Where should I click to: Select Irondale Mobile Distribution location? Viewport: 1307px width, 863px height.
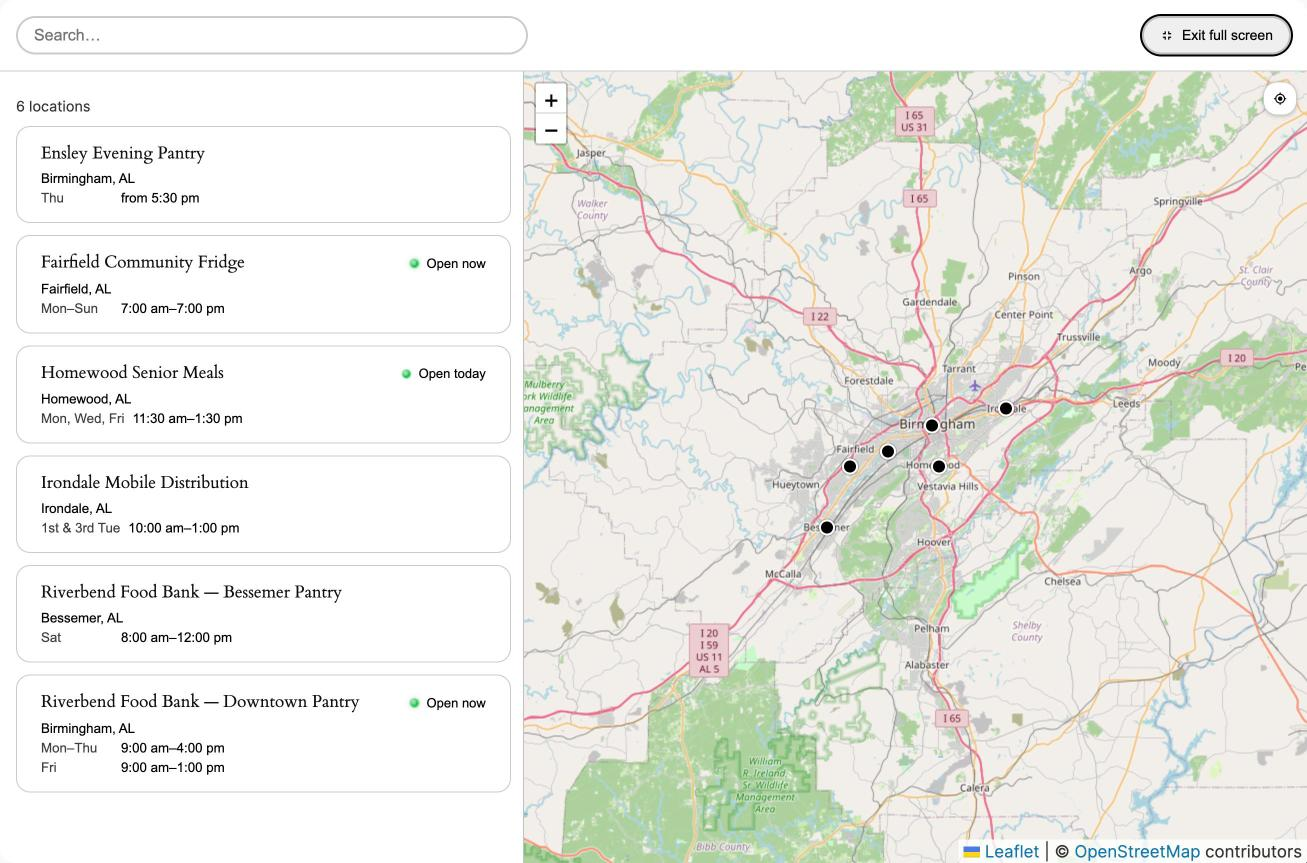pyautogui.click(x=263, y=504)
